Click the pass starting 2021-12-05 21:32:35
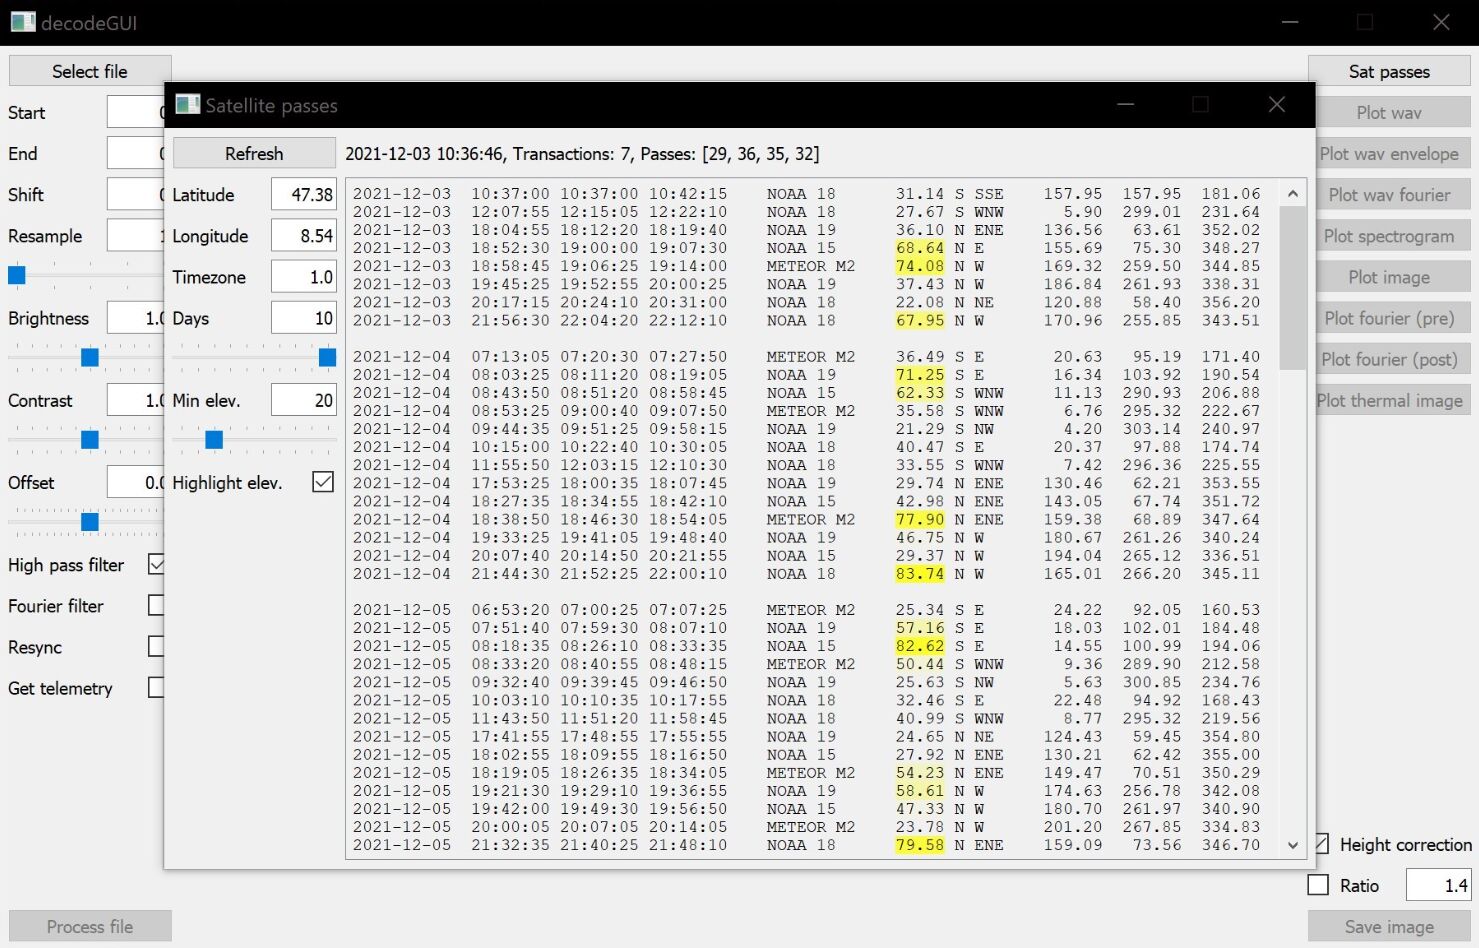 (806, 845)
